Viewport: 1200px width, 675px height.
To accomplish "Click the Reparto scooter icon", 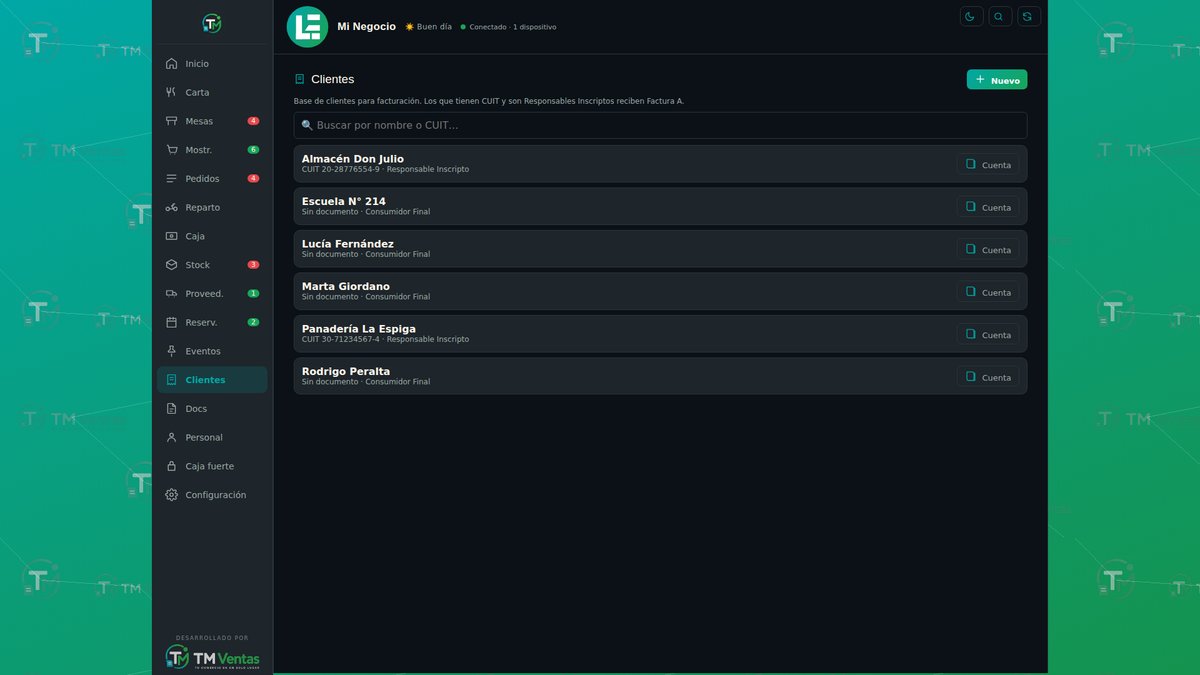I will tap(172, 208).
